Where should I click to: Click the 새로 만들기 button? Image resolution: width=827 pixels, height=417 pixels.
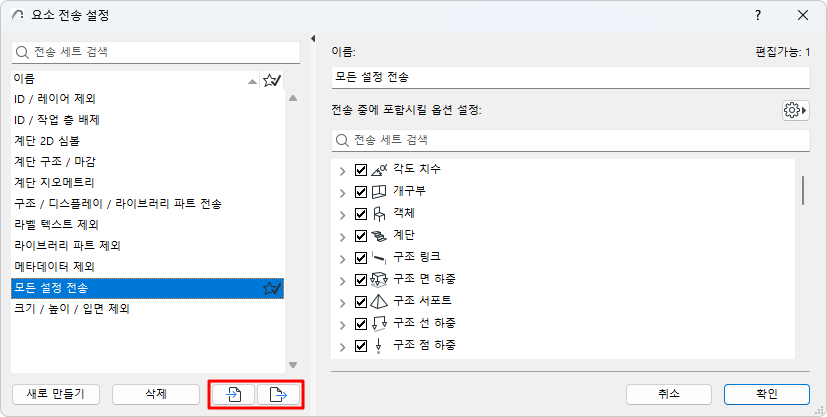55,394
